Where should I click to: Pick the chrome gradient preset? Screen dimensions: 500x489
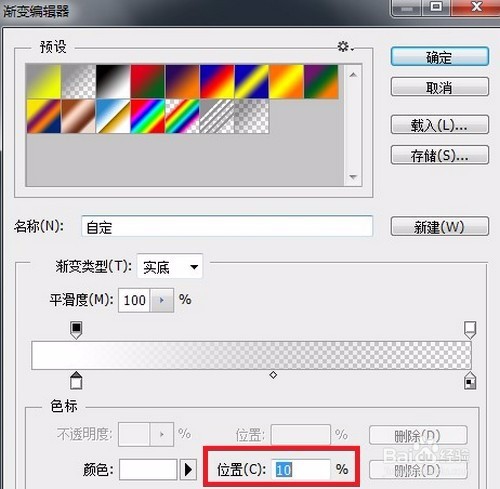point(113,116)
